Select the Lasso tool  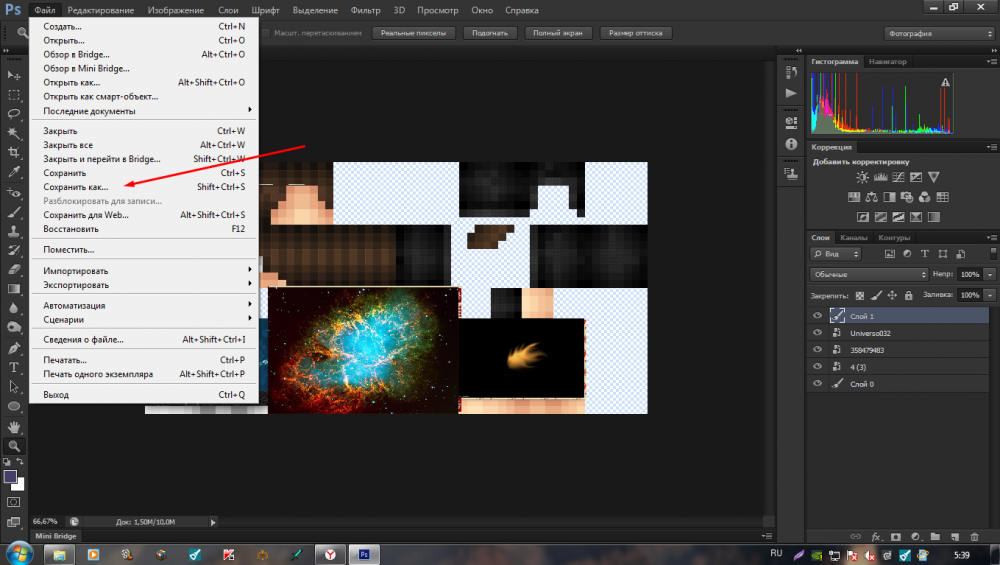tap(14, 113)
